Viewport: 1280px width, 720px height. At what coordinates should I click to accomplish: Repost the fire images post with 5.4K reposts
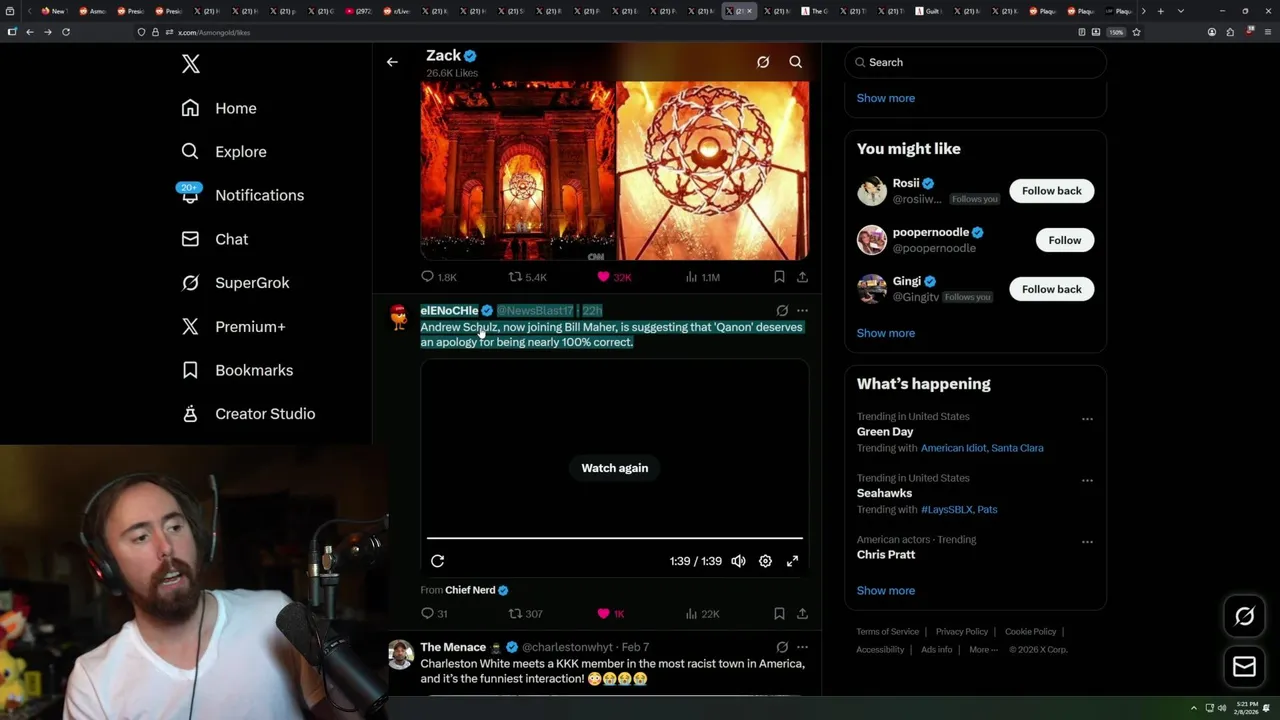tap(528, 277)
